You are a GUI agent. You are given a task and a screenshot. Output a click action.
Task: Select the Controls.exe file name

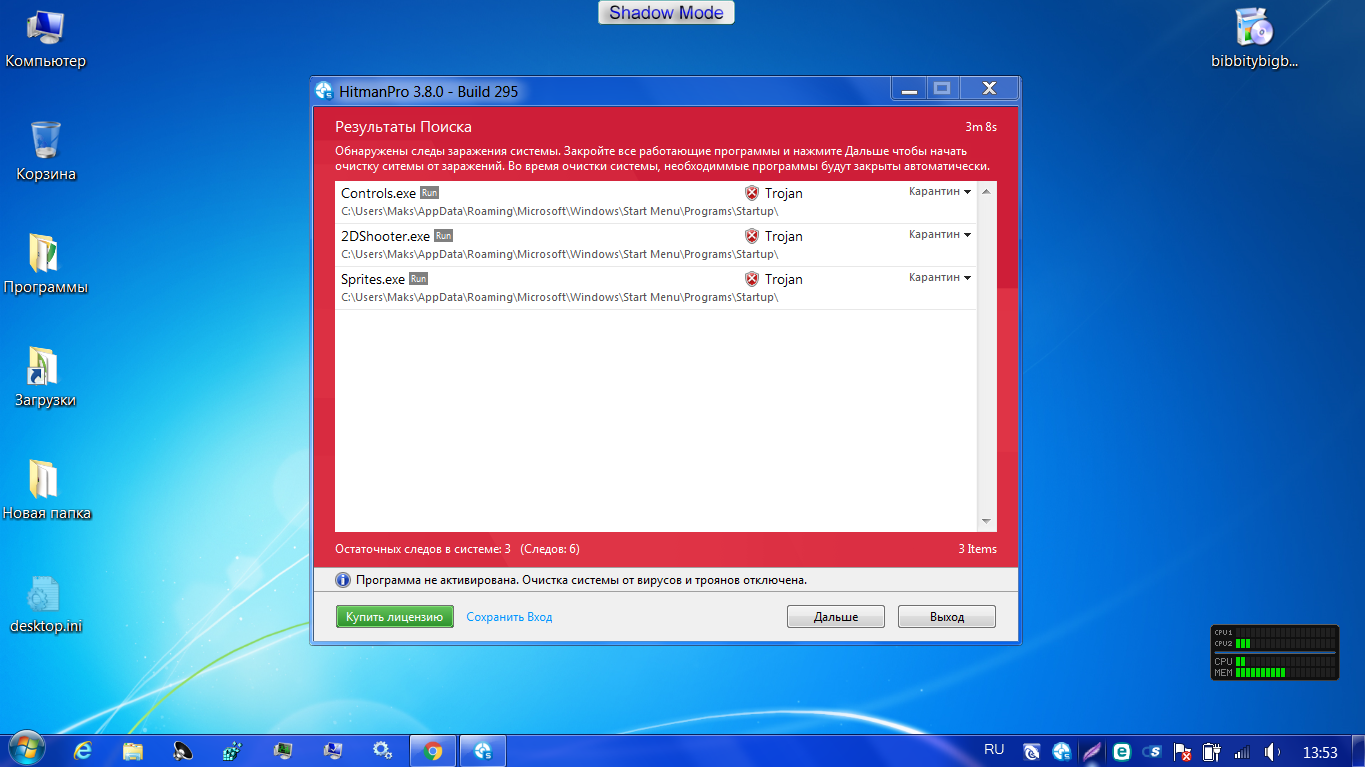[x=378, y=193]
